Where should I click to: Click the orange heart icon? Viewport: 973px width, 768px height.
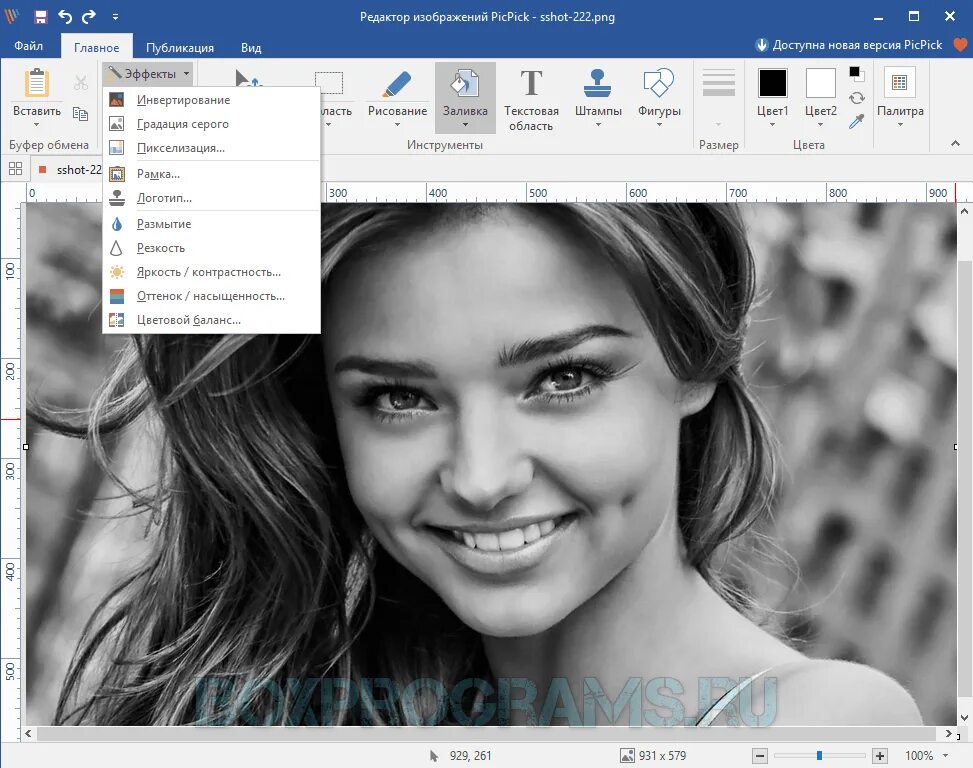(960, 45)
